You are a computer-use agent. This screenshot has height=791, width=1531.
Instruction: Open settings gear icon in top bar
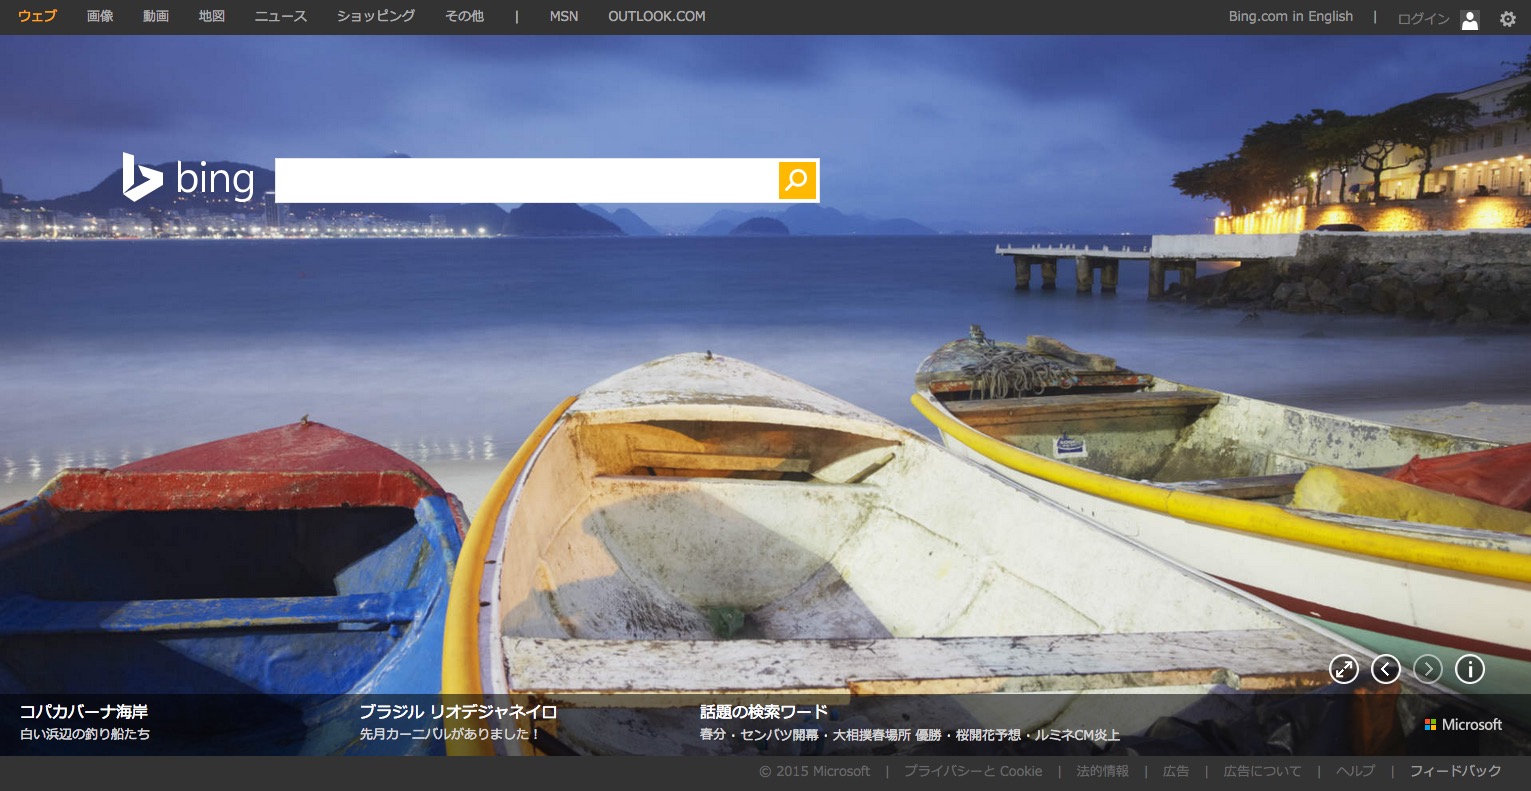tap(1507, 19)
